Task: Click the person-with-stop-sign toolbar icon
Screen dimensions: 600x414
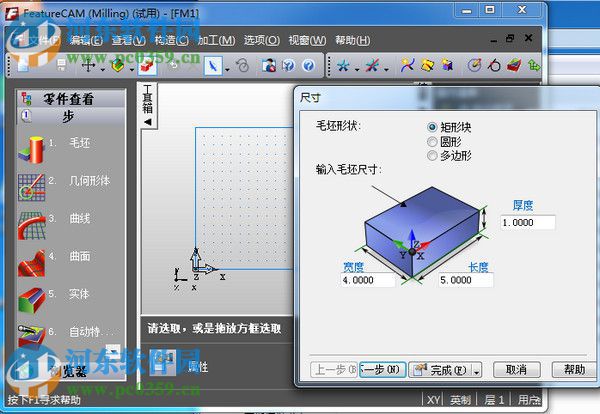Action: tap(268, 66)
